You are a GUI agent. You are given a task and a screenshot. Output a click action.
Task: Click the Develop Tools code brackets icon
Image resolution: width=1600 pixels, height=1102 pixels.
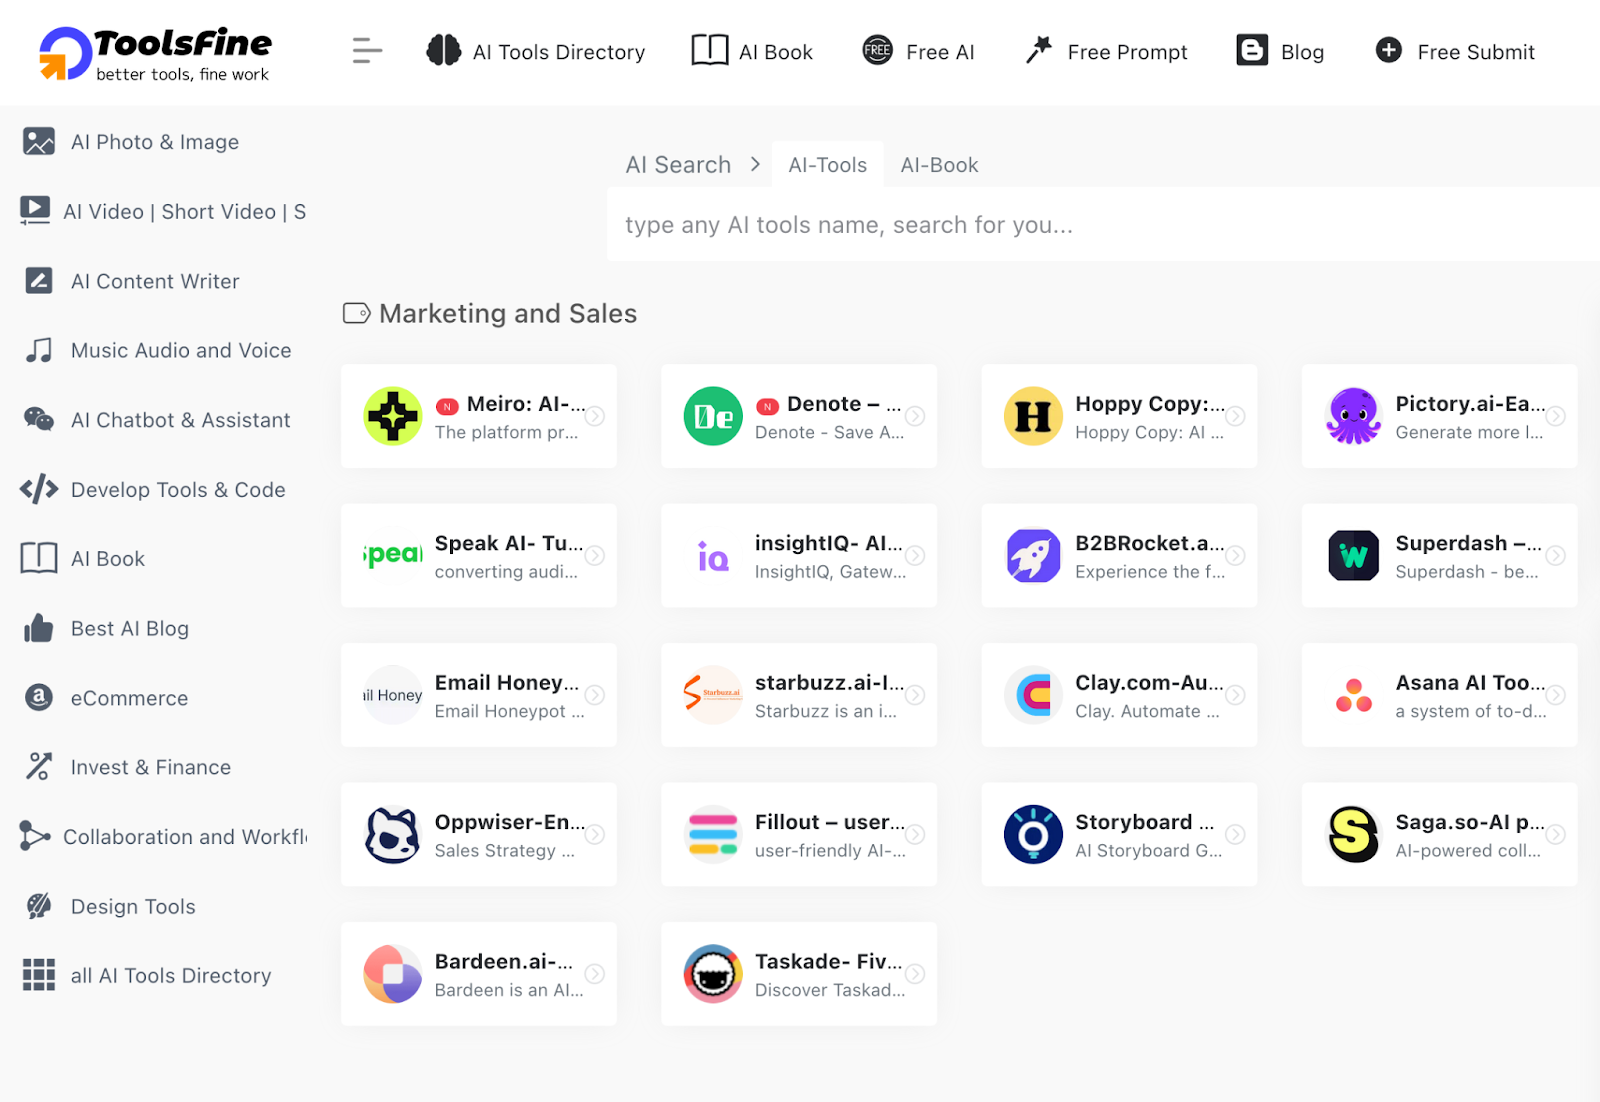(x=39, y=489)
